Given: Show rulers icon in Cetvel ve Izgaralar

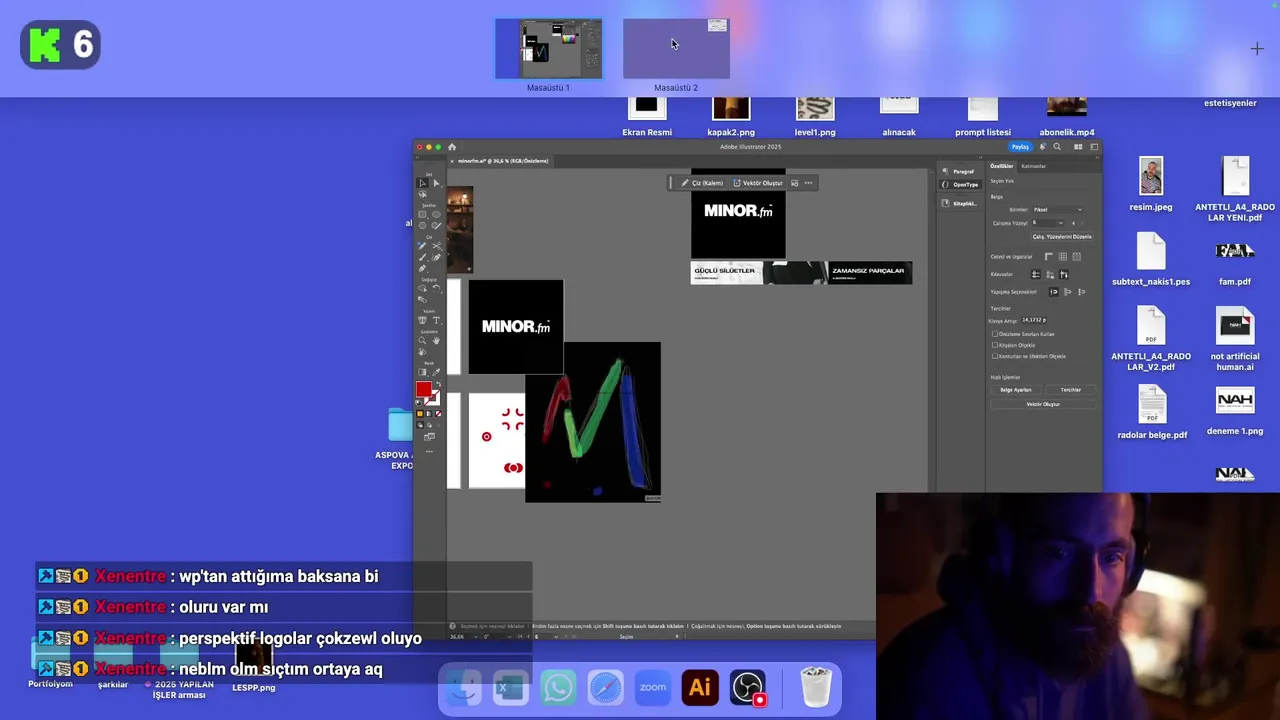Looking at the screenshot, I should coord(1049,256).
